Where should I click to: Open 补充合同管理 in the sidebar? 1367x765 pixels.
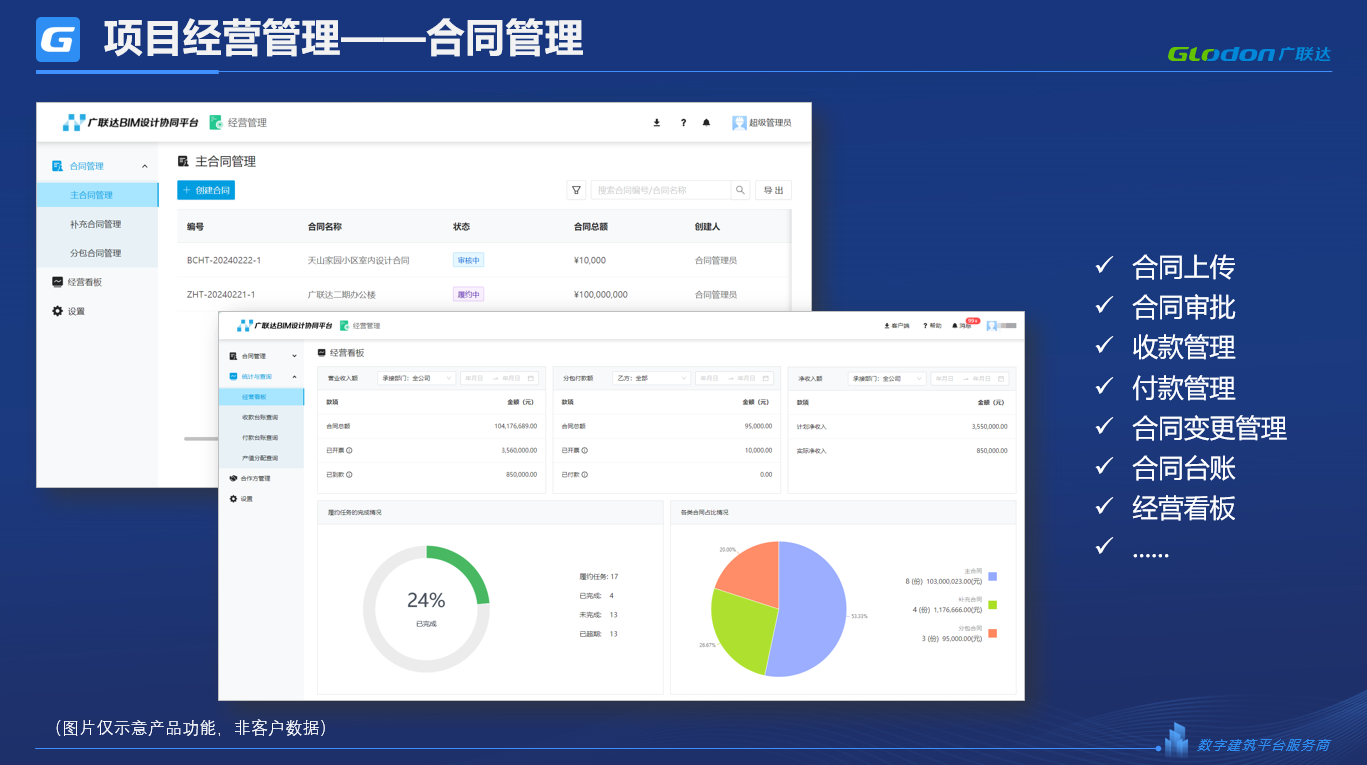tap(97, 224)
